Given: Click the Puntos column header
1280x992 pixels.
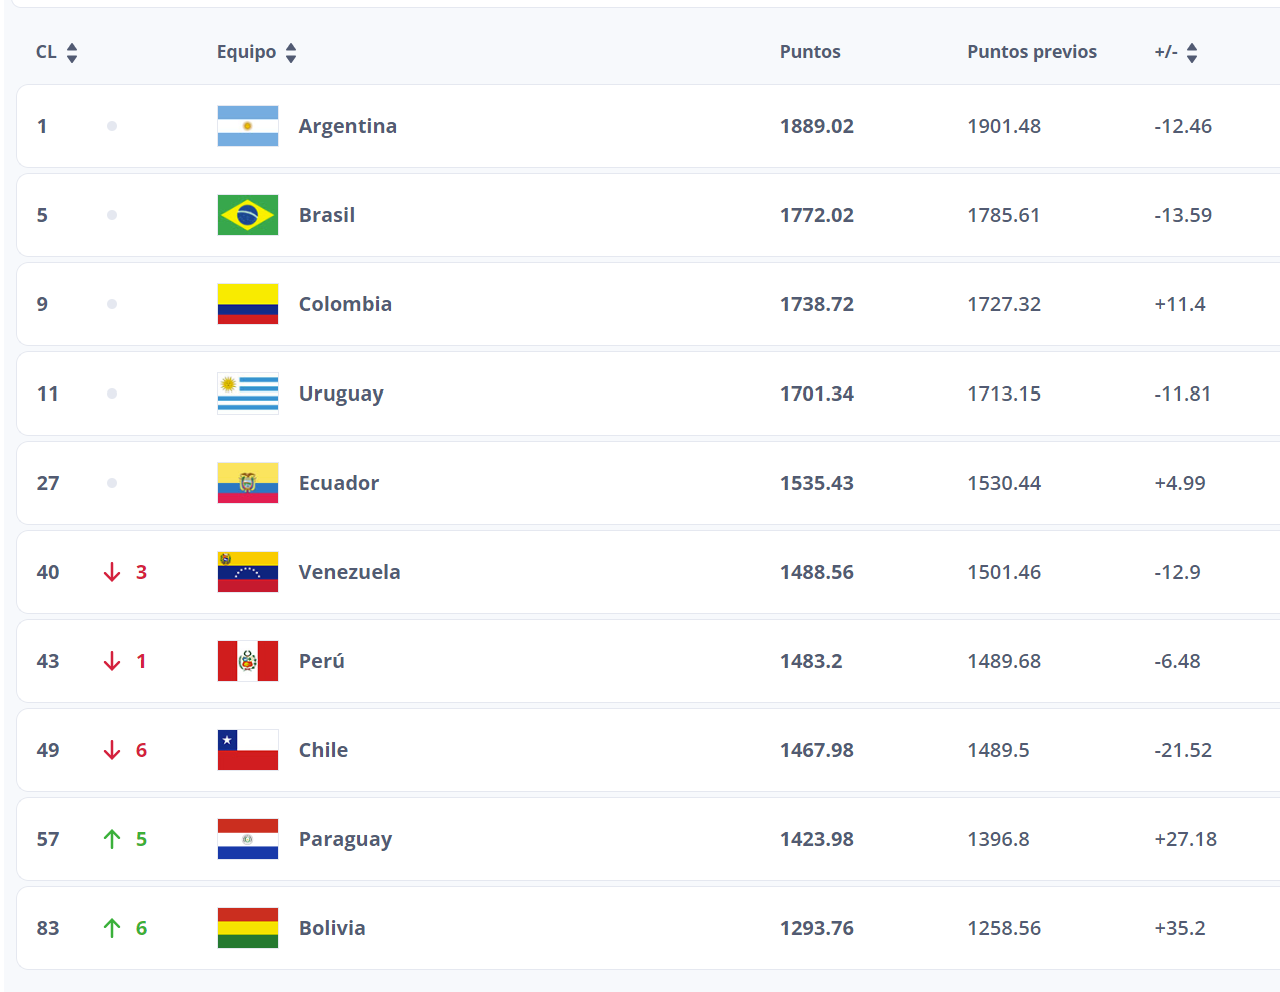Looking at the screenshot, I should pyautogui.click(x=810, y=52).
